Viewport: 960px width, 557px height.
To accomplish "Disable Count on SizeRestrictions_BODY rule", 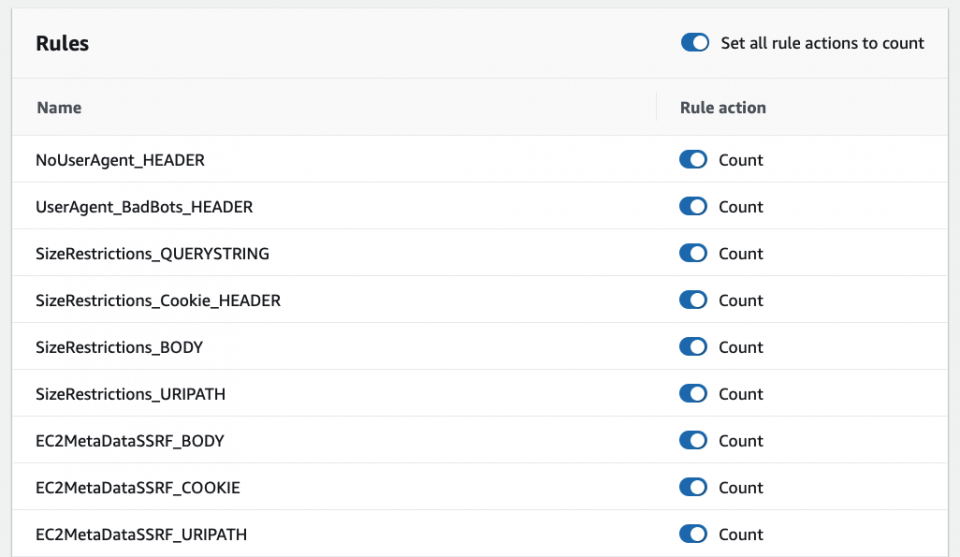I will click(693, 347).
